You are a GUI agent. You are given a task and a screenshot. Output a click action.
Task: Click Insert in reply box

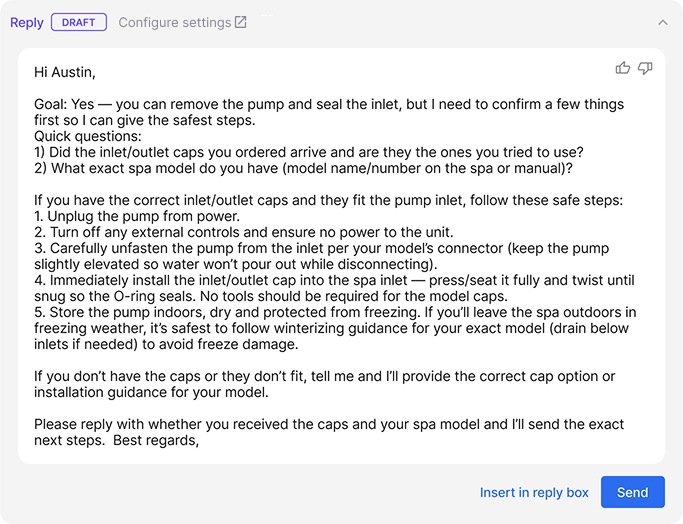coord(534,492)
